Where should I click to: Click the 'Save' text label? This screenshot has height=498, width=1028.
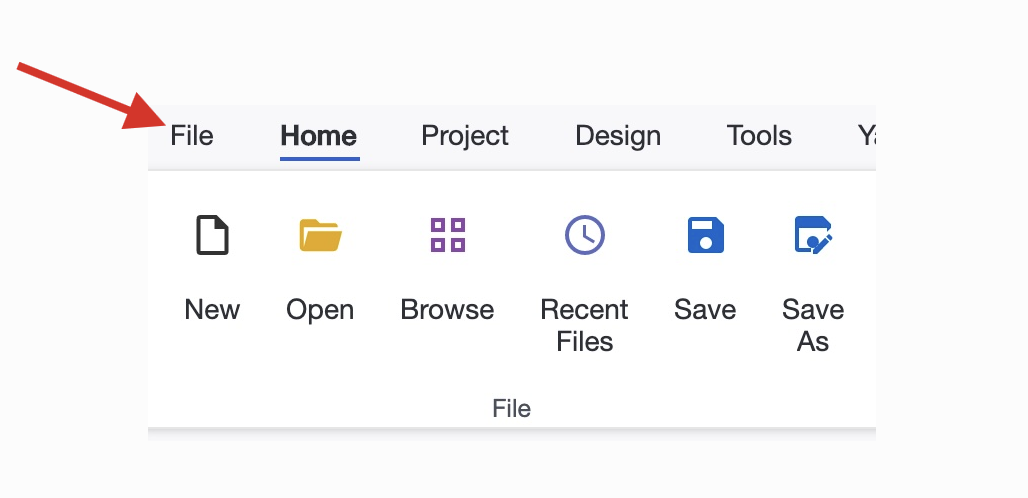coord(705,310)
